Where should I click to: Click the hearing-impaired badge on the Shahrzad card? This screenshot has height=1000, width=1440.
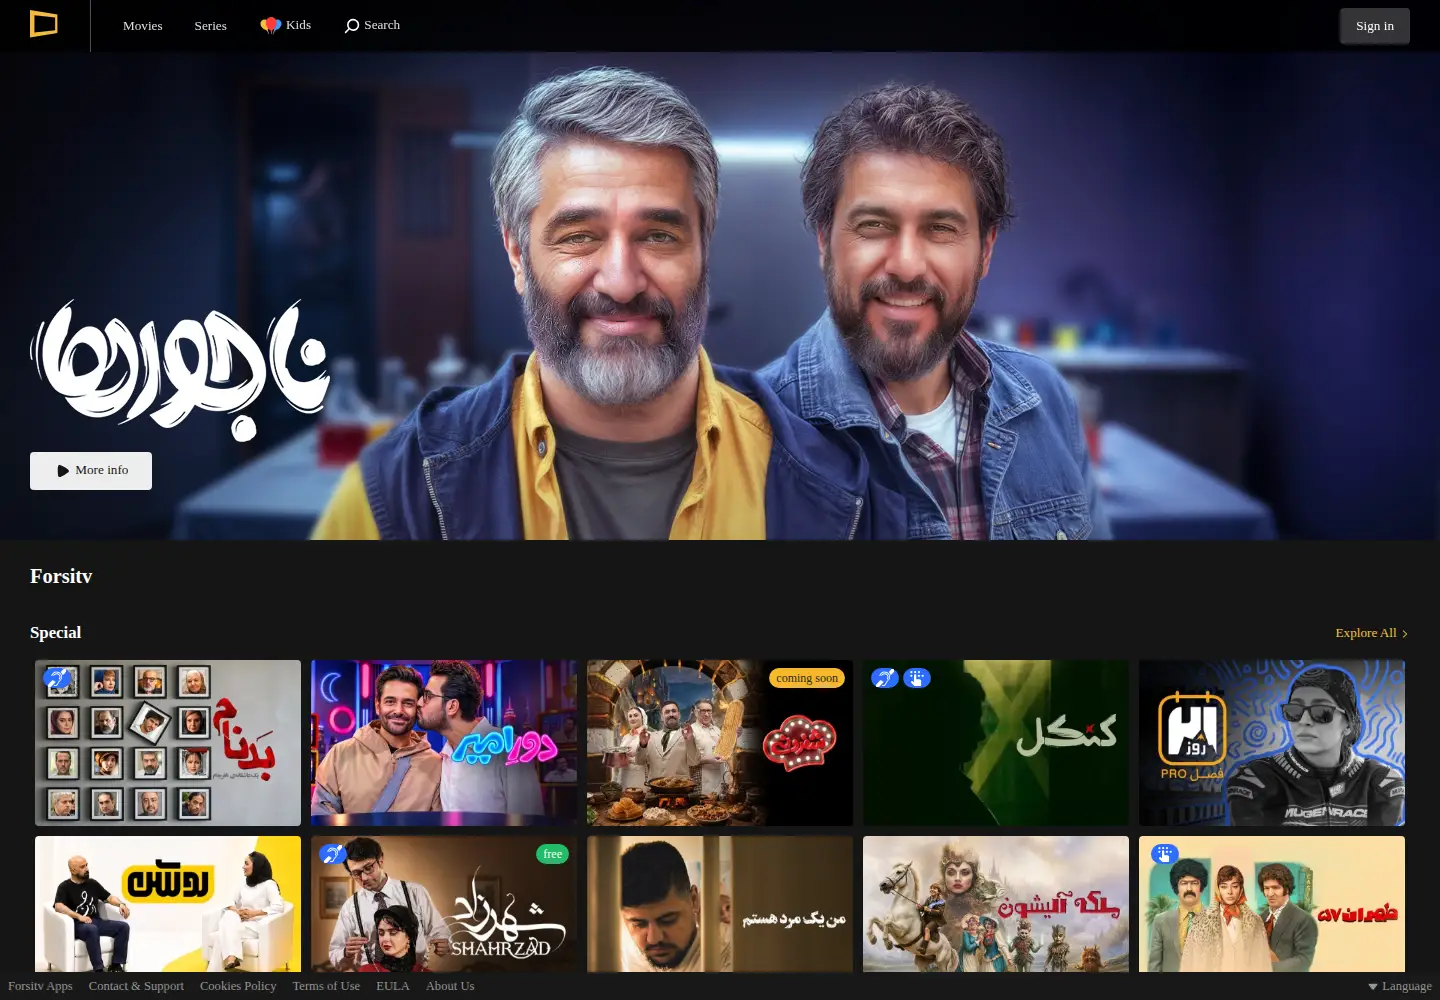pyautogui.click(x=333, y=854)
